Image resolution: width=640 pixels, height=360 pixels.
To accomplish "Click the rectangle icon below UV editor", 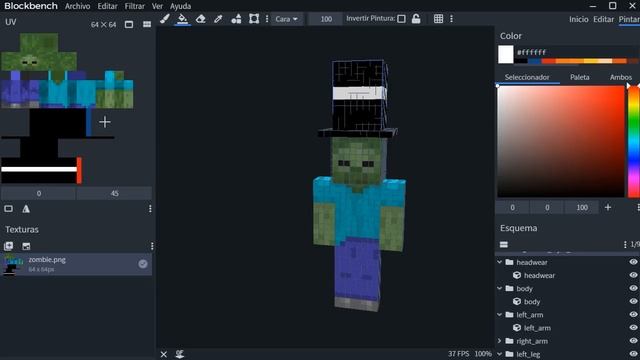I will pos(8,209).
